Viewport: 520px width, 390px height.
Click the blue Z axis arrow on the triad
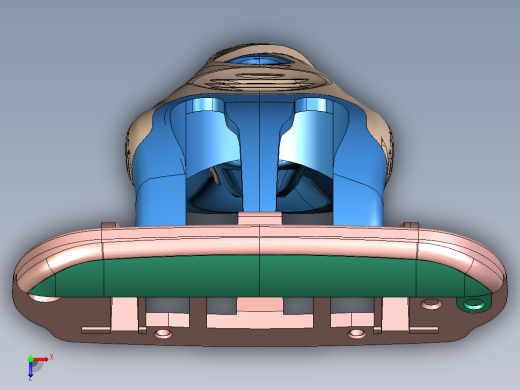point(30,369)
